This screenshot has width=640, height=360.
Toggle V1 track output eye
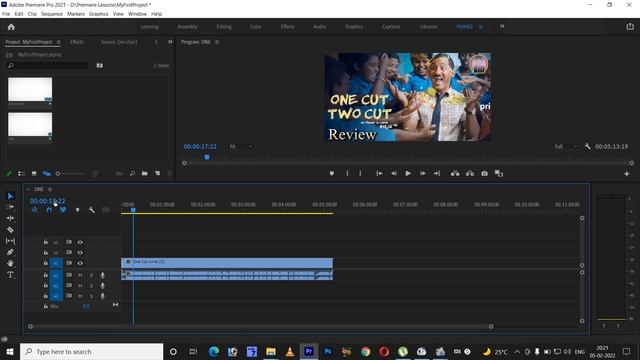[x=80, y=263]
